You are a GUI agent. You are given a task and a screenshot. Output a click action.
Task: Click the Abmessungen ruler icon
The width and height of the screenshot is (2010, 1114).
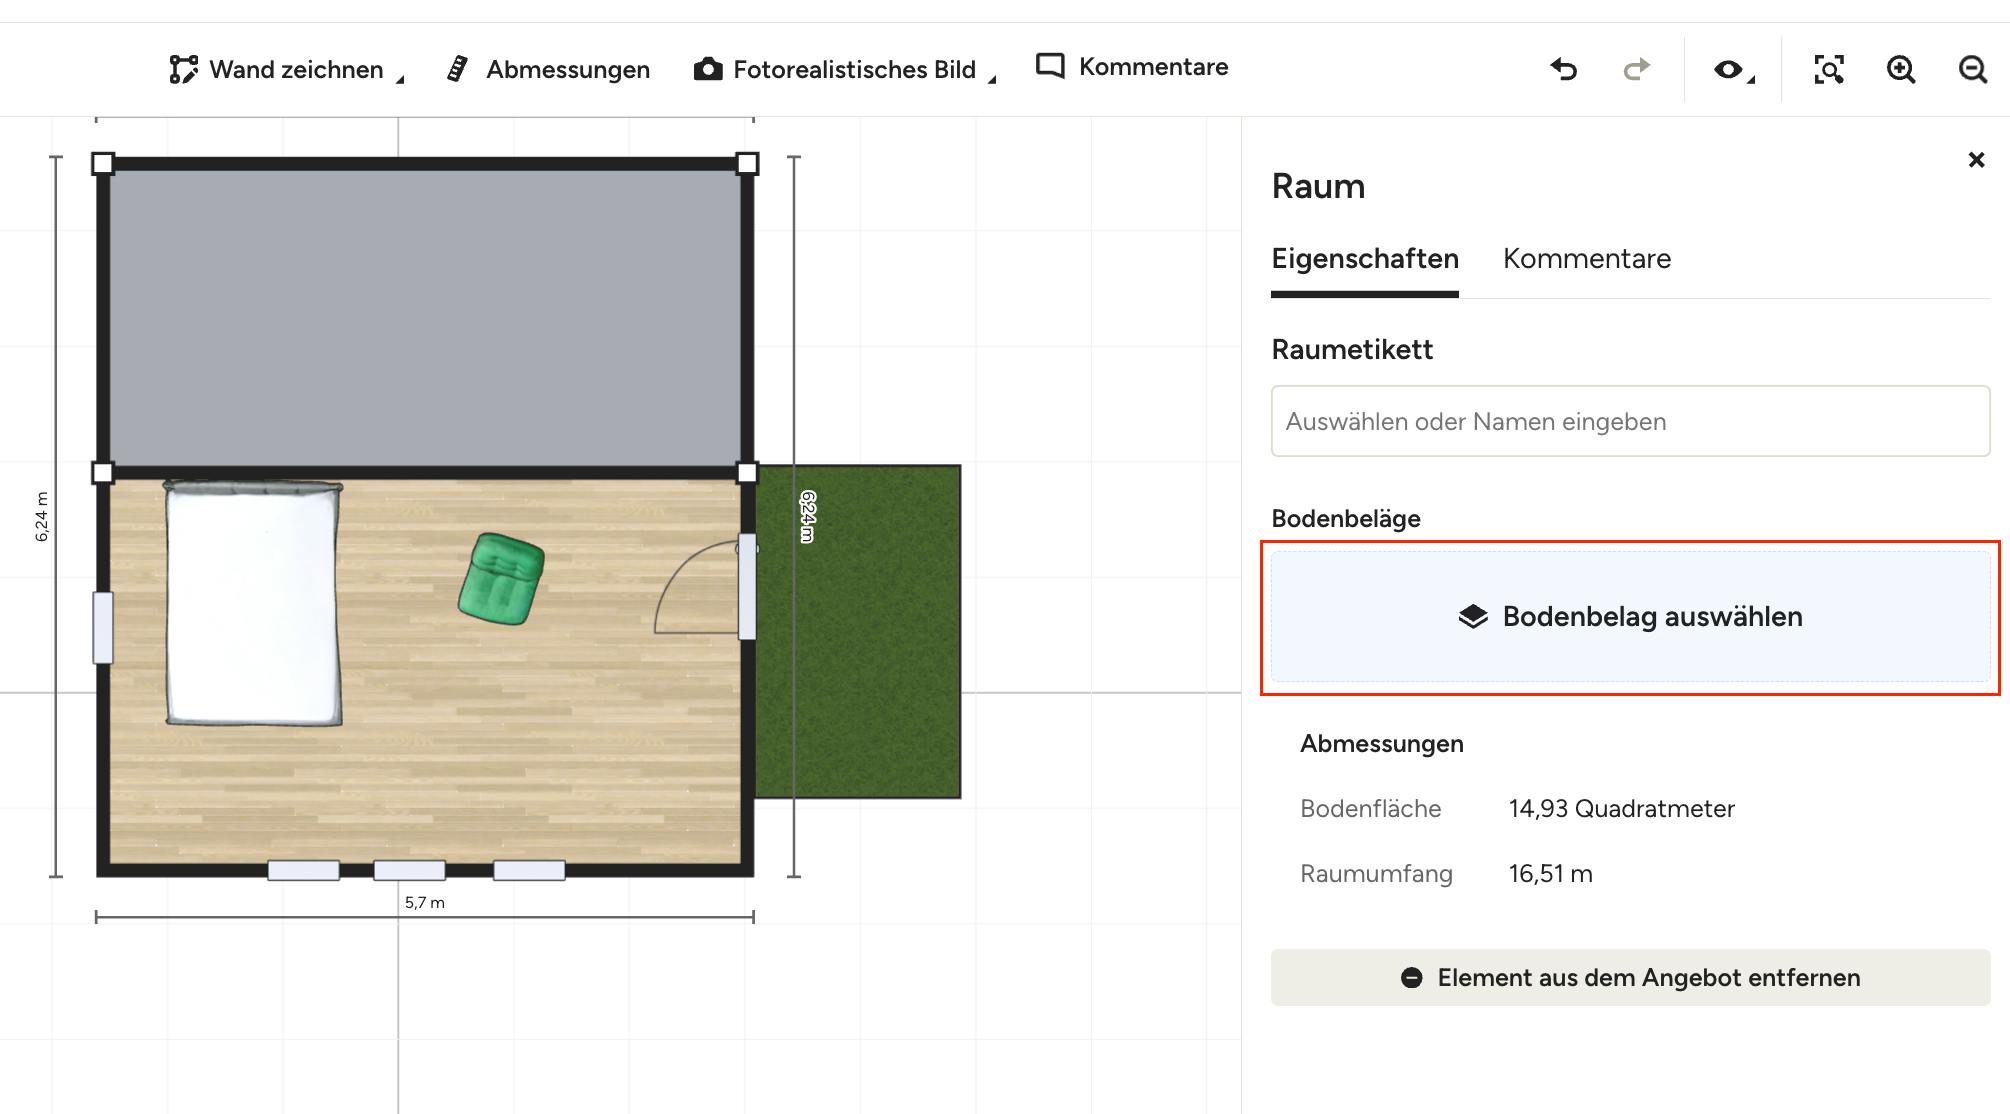pyautogui.click(x=457, y=69)
